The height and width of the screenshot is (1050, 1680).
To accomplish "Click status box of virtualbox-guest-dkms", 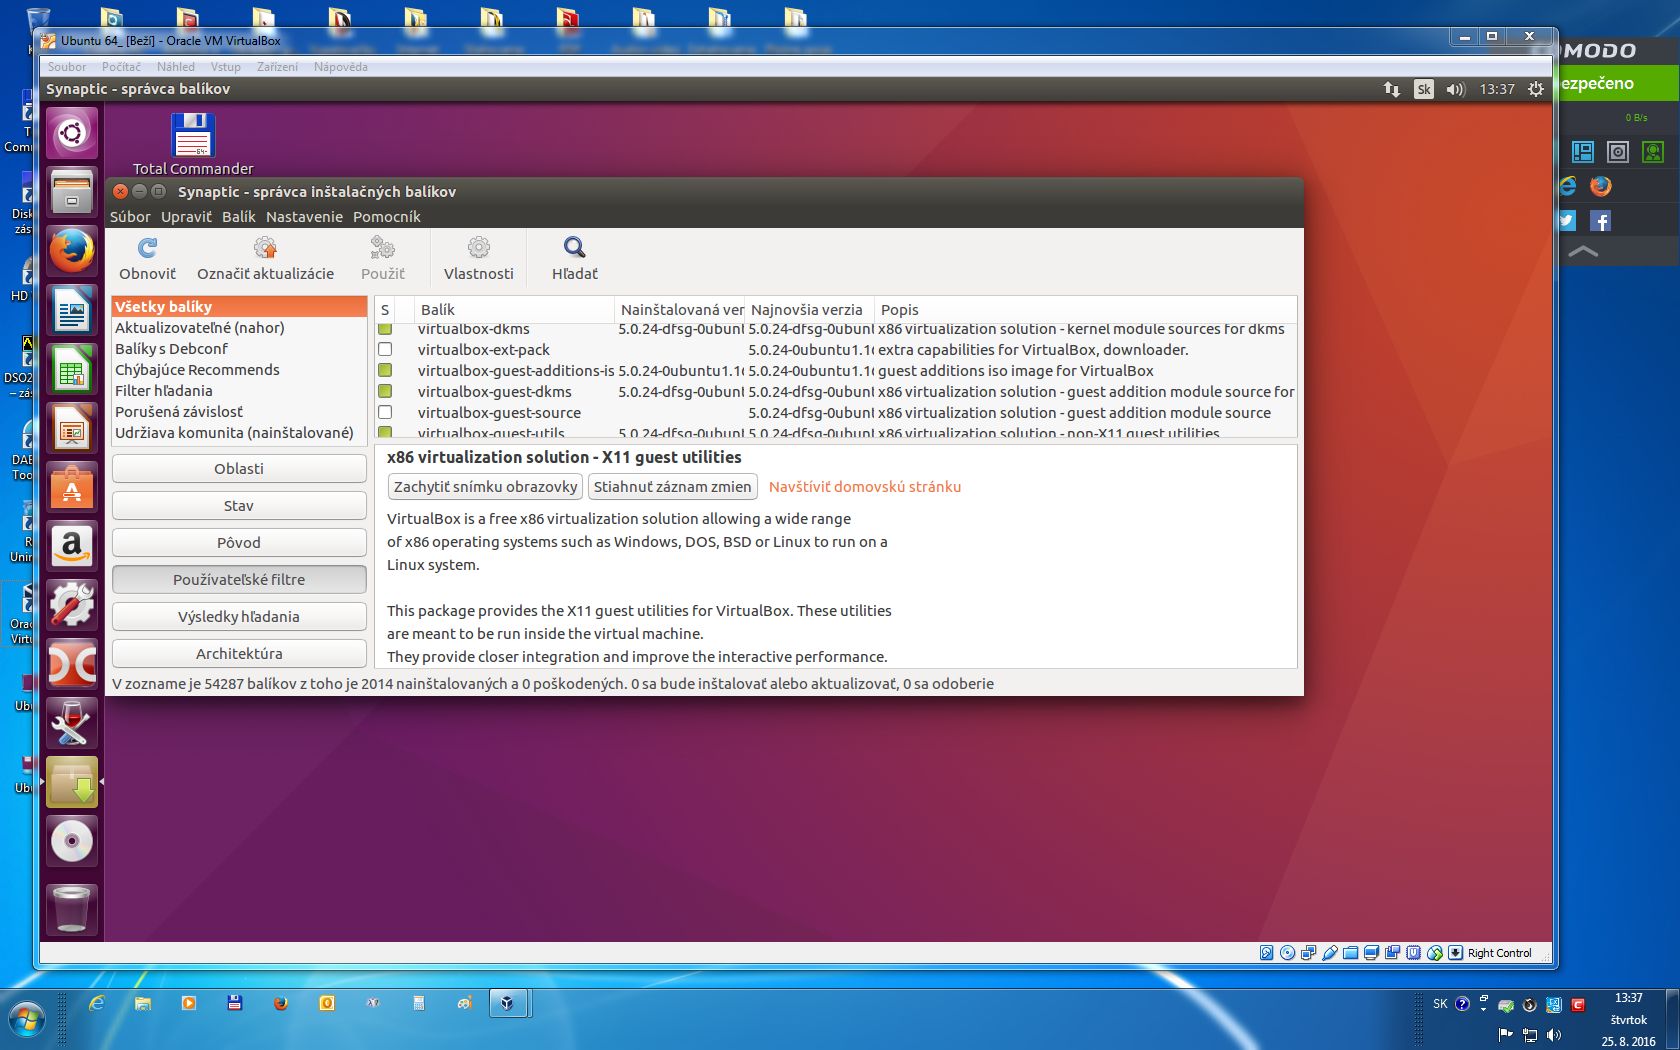I will [385, 391].
